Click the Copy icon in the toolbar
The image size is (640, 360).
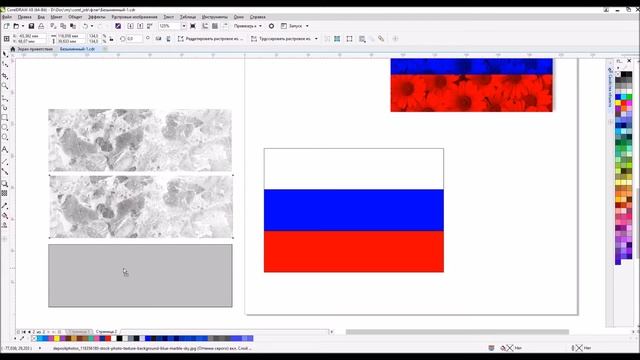[63, 26]
